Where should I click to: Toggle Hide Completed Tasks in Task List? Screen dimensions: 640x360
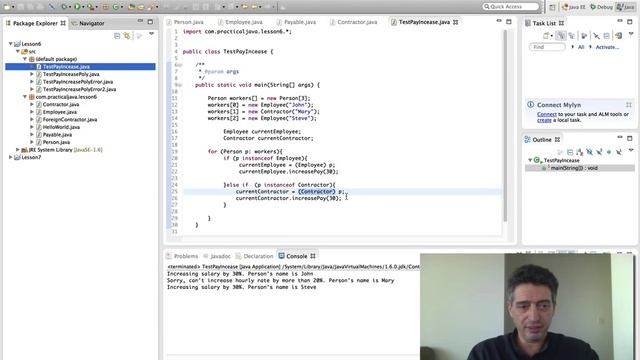pyautogui.click(x=596, y=36)
